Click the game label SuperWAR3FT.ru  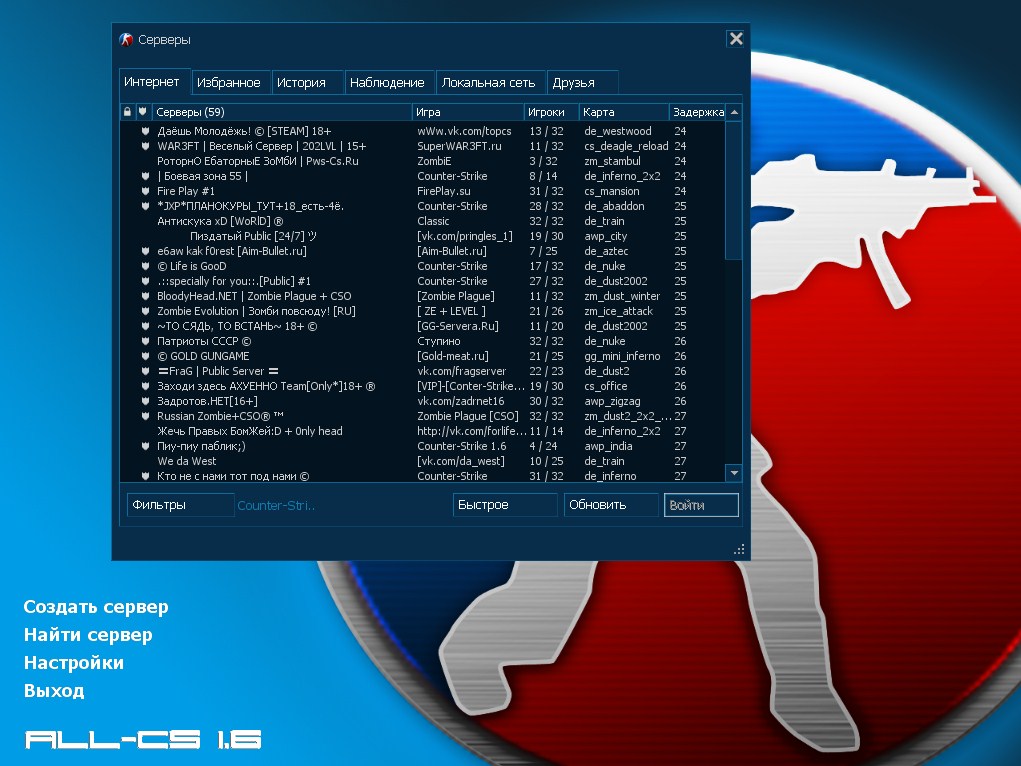(x=459, y=147)
